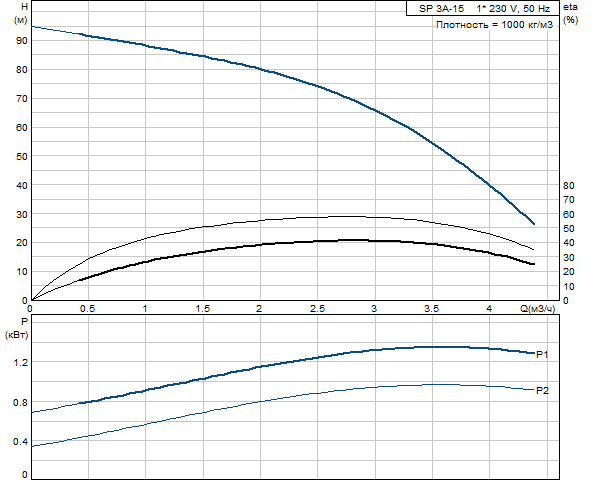
Task: Click the 0.5 tick on flow axis
Action: pos(88,309)
